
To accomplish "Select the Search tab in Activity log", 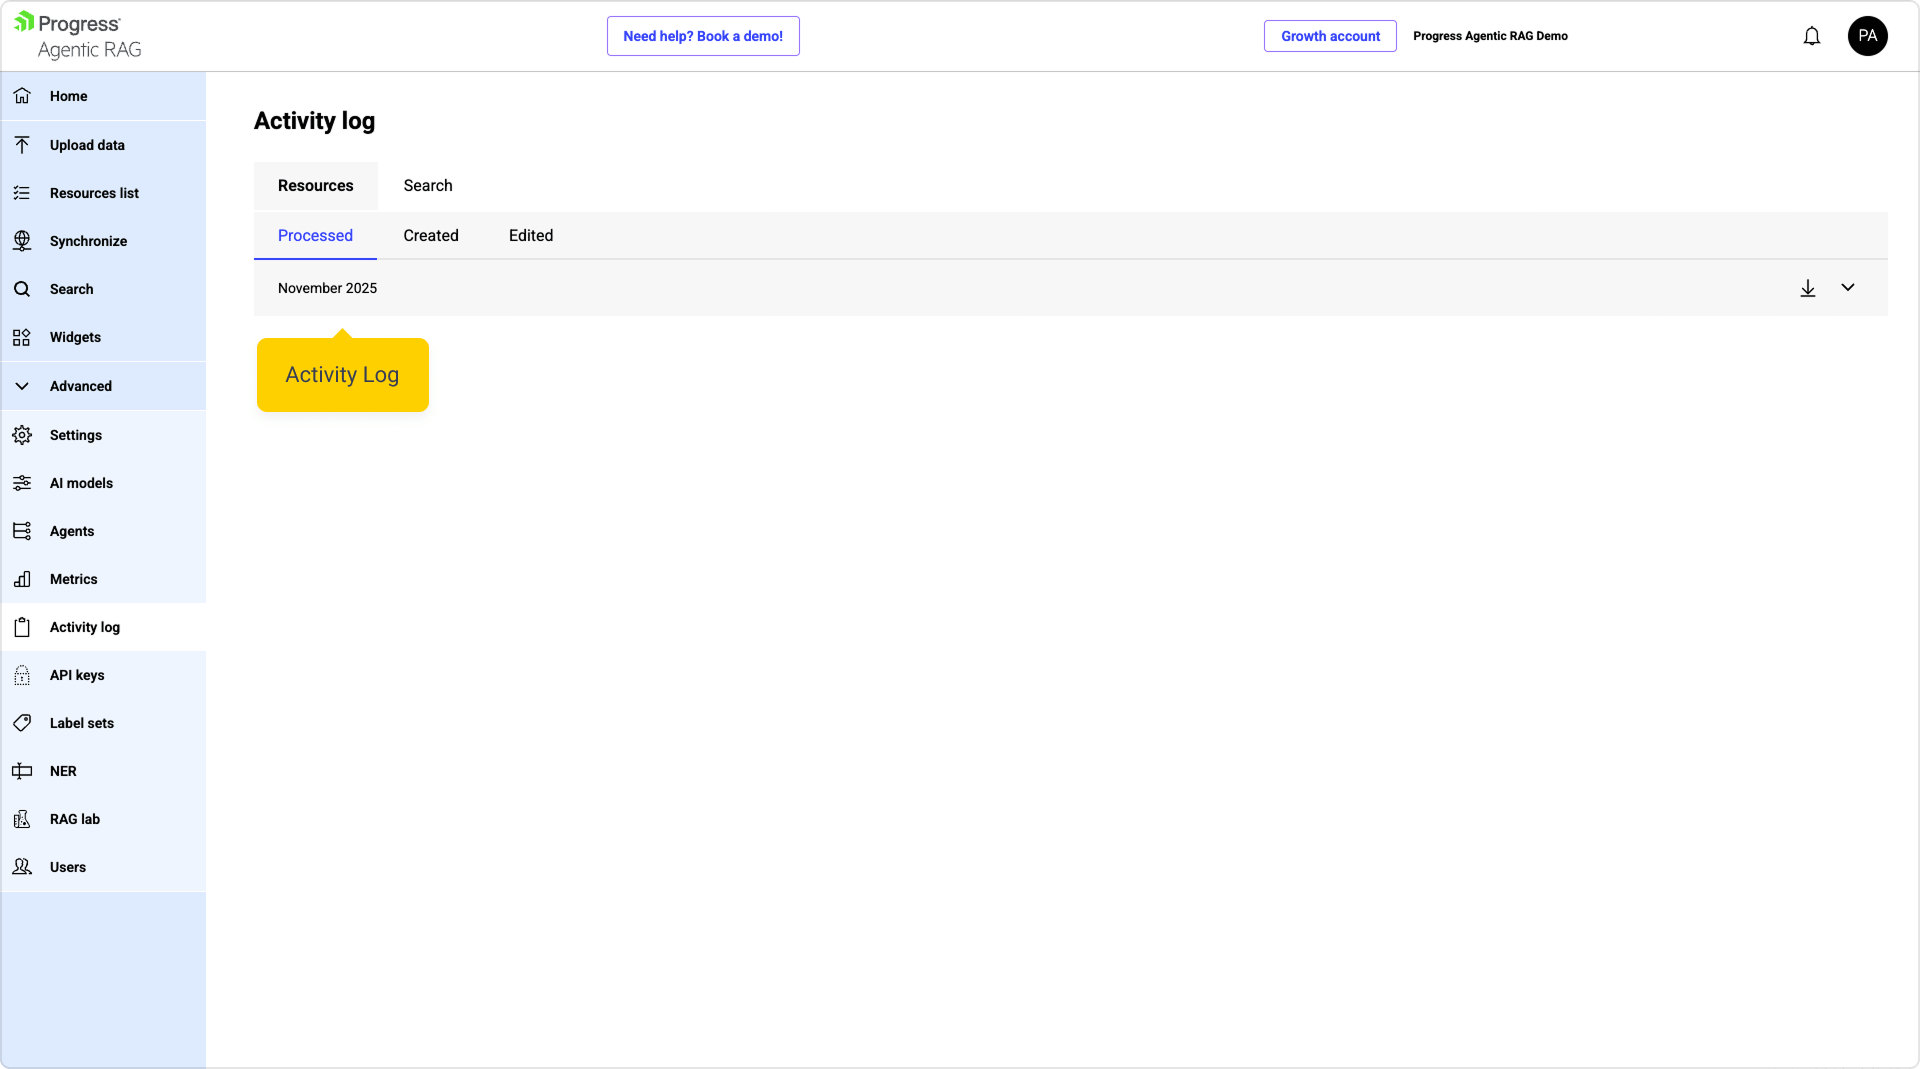I will pyautogui.click(x=427, y=186).
